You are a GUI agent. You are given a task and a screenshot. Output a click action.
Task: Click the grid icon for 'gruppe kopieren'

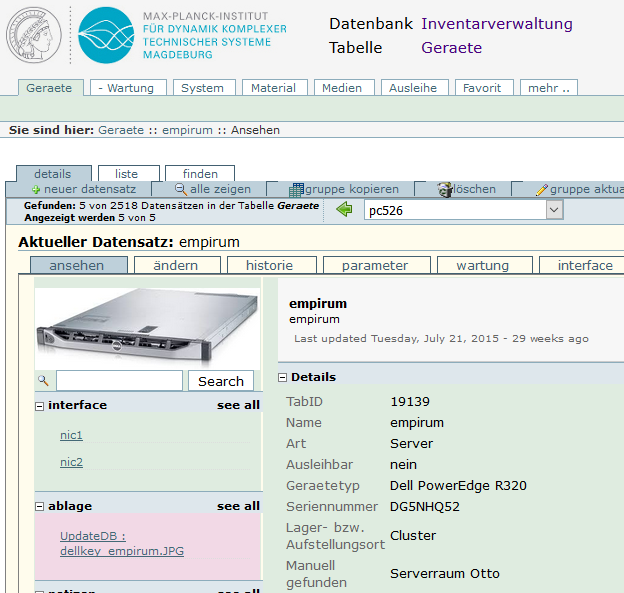click(296, 189)
